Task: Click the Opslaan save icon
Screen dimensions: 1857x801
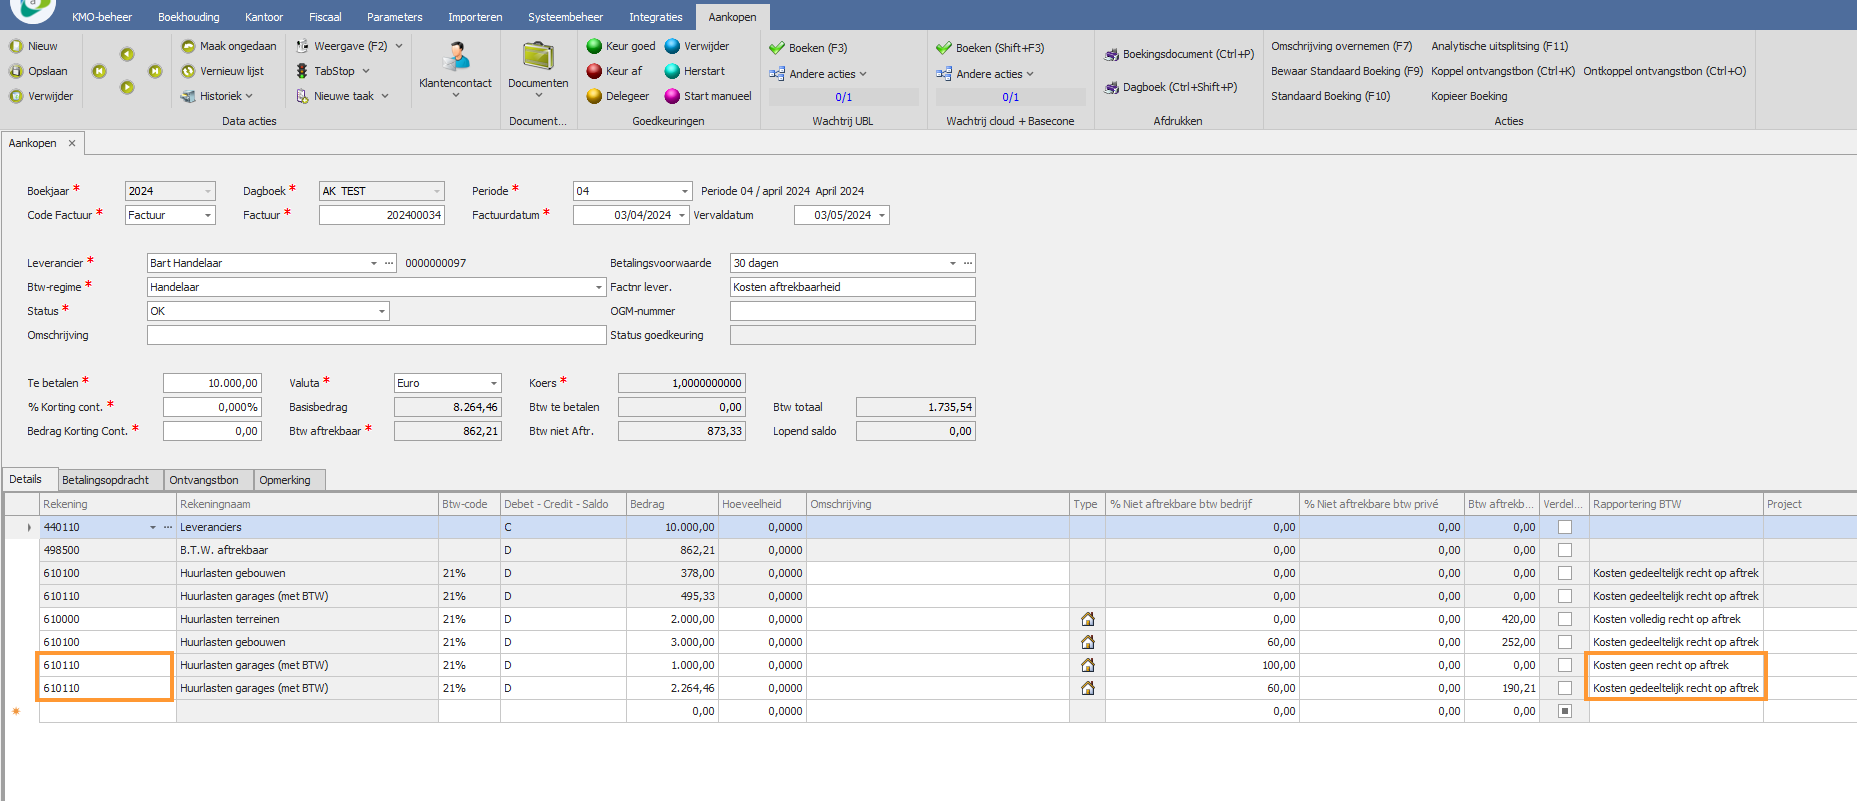Action: point(16,71)
